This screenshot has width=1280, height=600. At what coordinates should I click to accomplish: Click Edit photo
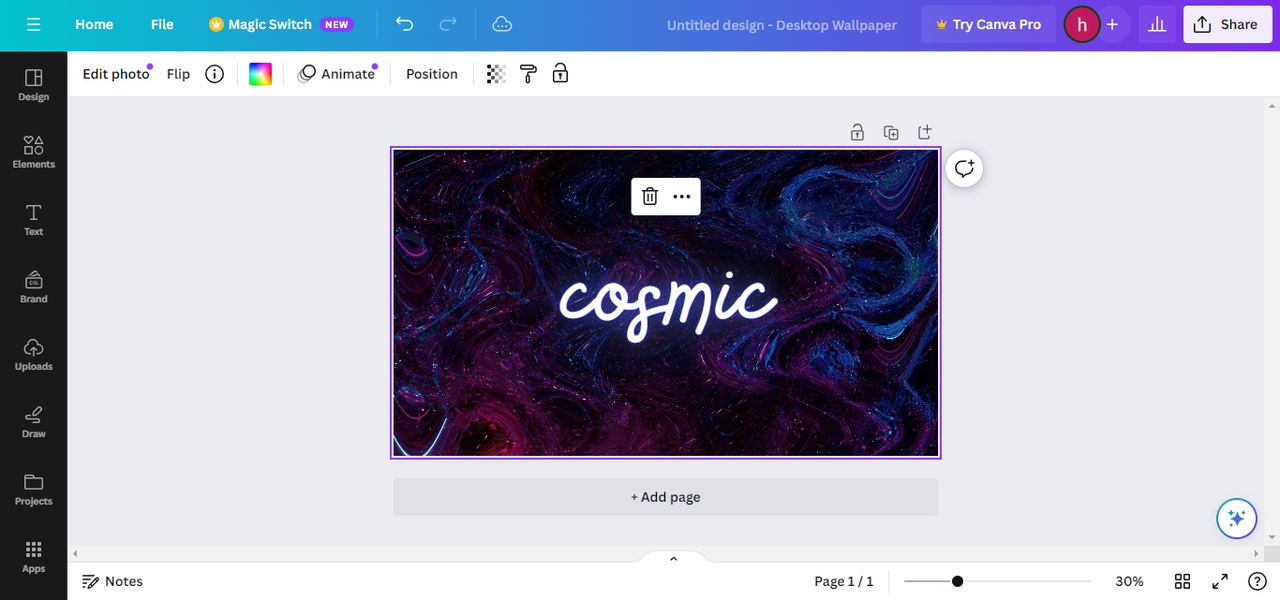point(116,74)
